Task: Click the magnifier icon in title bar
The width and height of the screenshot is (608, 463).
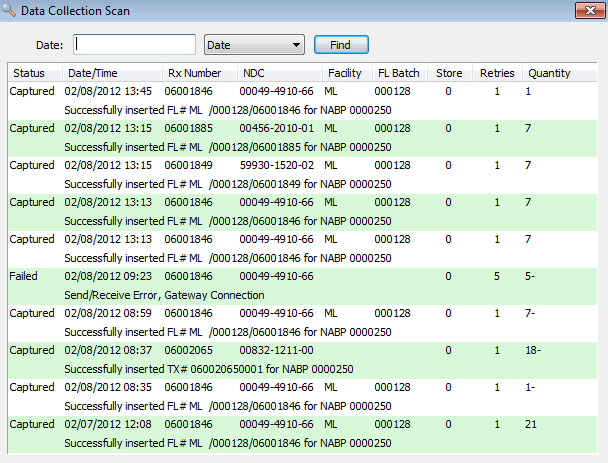Action: (10, 10)
